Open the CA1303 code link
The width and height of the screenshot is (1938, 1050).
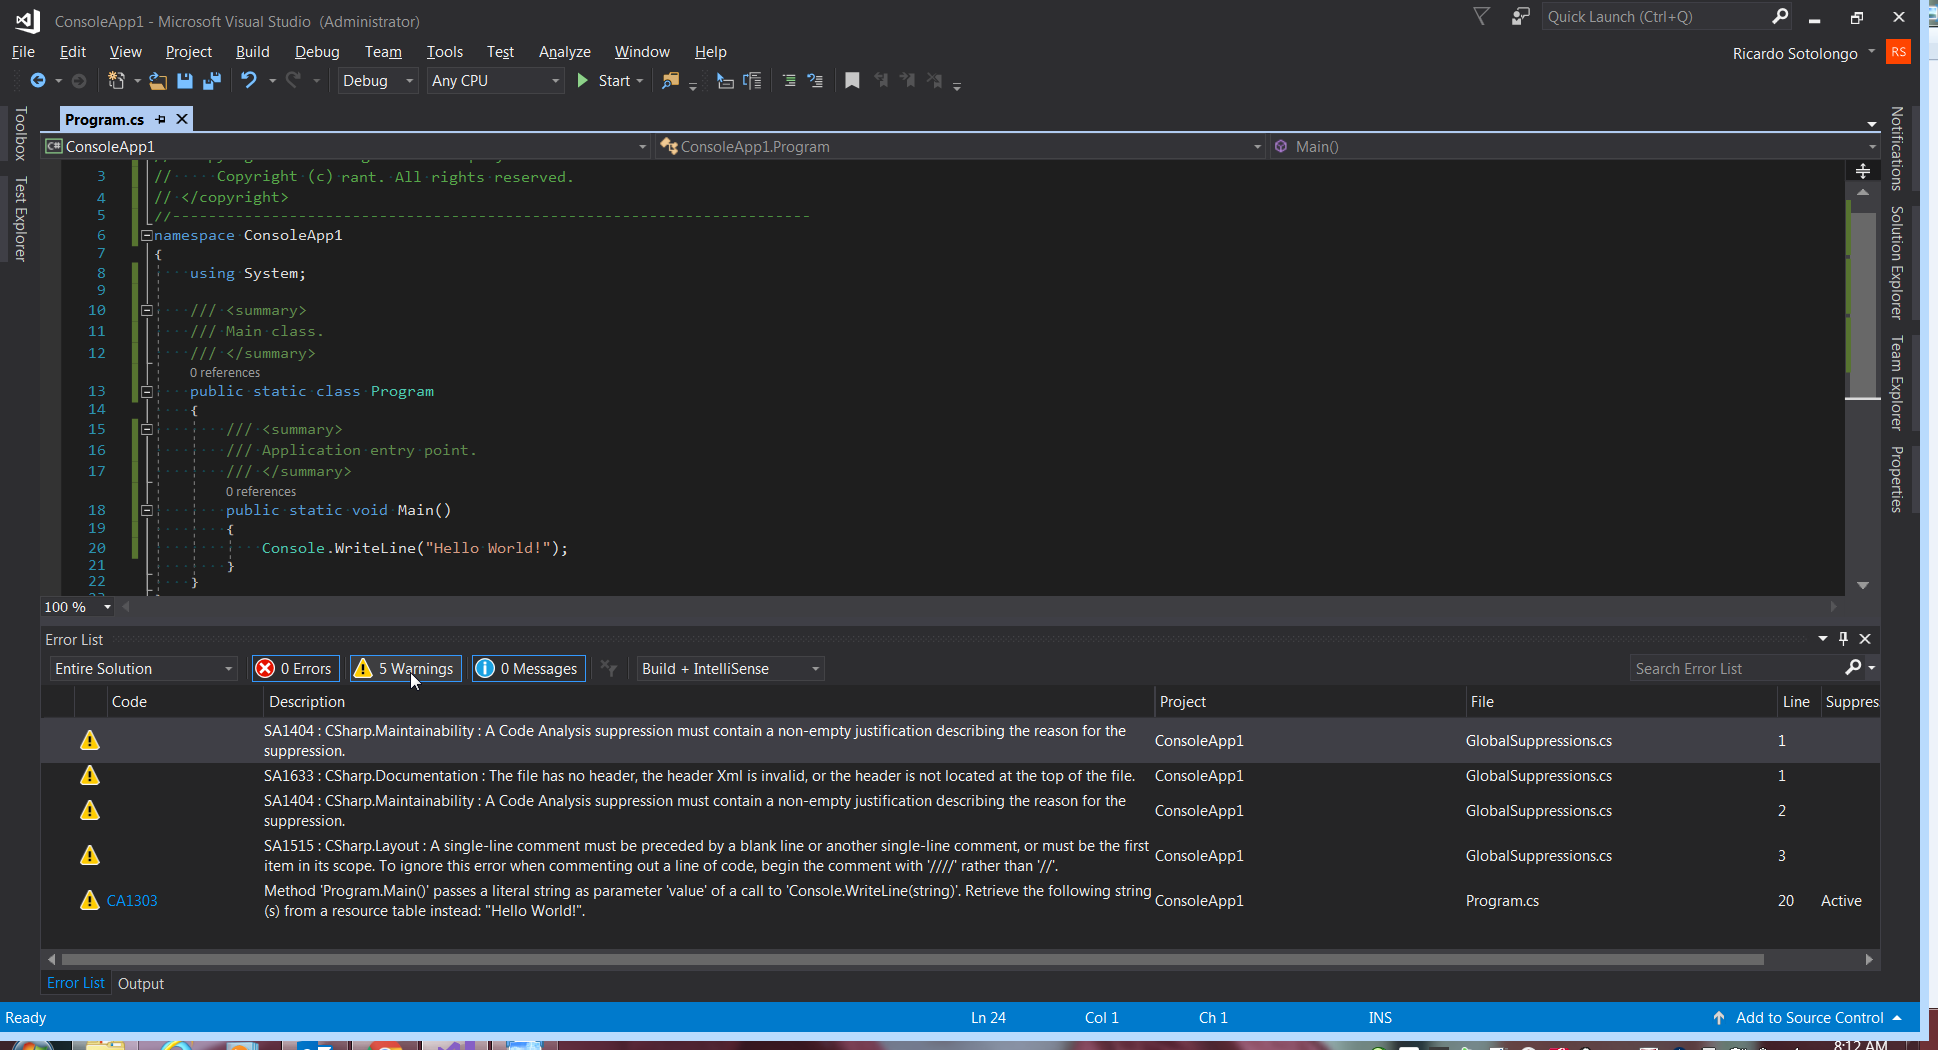coord(132,900)
